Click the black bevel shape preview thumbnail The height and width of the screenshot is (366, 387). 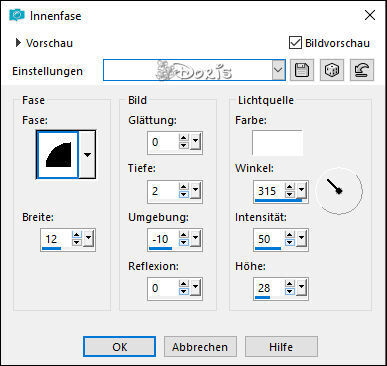pos(58,154)
